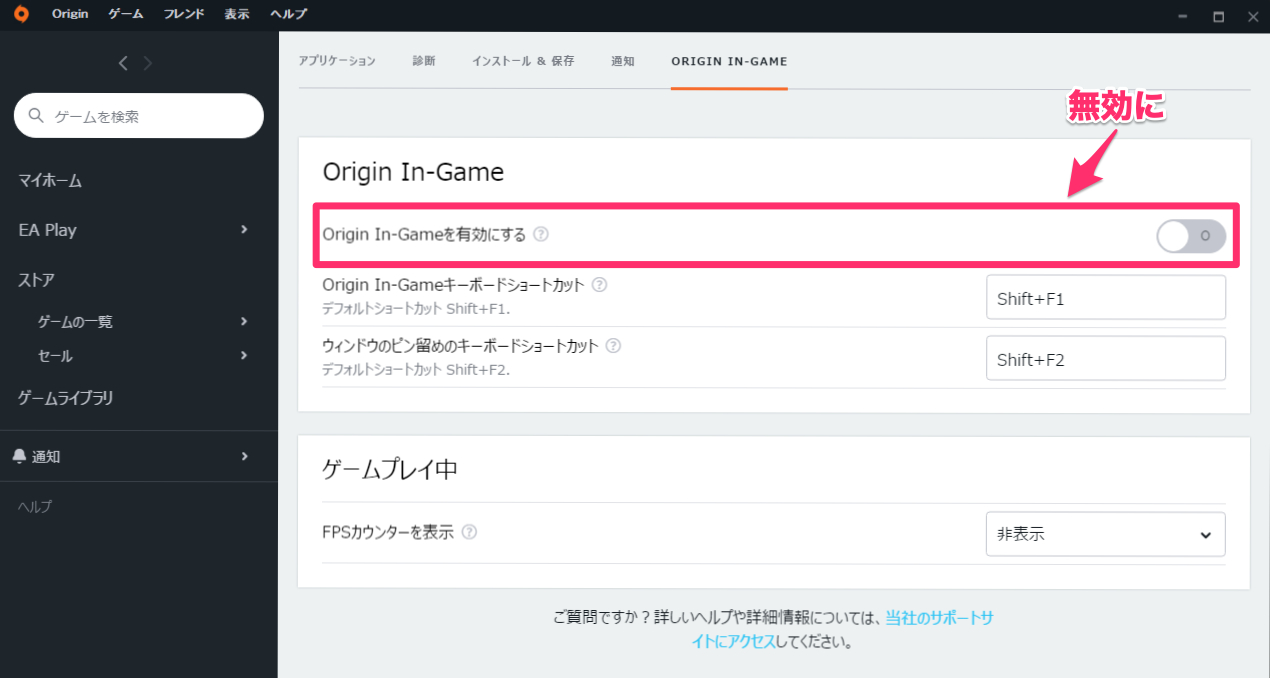This screenshot has height=678, width=1270.
Task: Open the ヘルプ menu in menu bar
Action: [x=288, y=14]
